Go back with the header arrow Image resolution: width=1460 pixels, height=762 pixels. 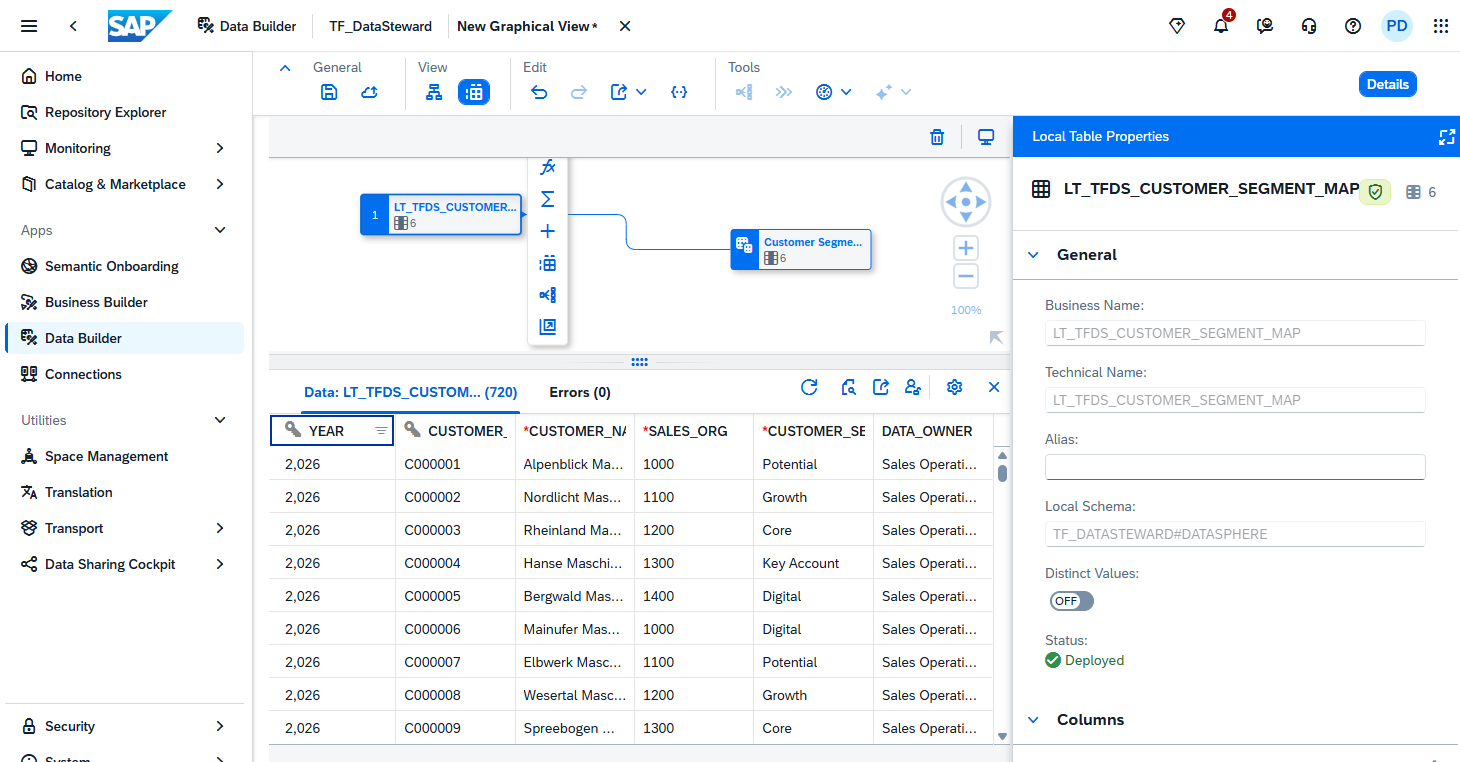(x=73, y=26)
